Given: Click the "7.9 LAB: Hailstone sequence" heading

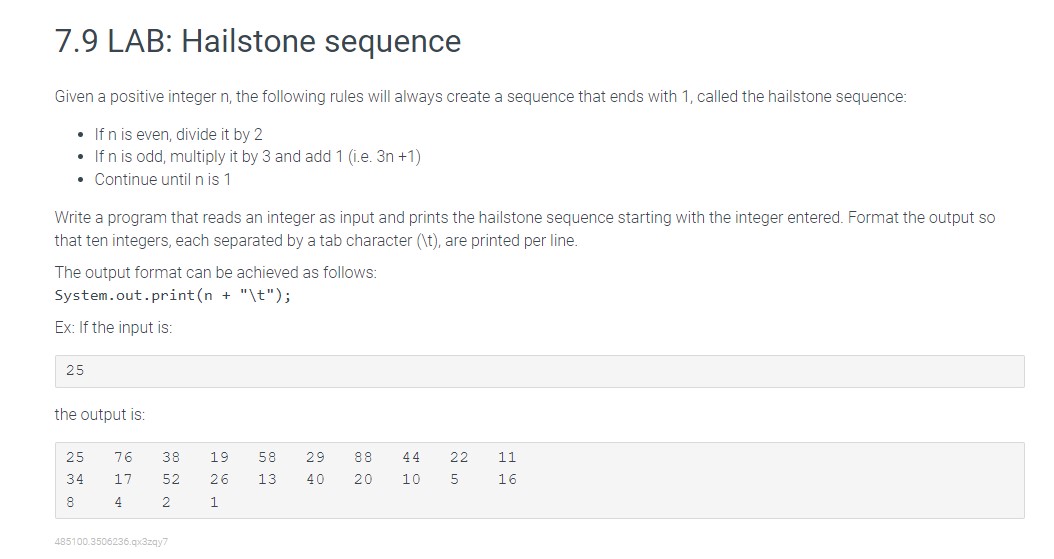Looking at the screenshot, I should pos(257,41).
